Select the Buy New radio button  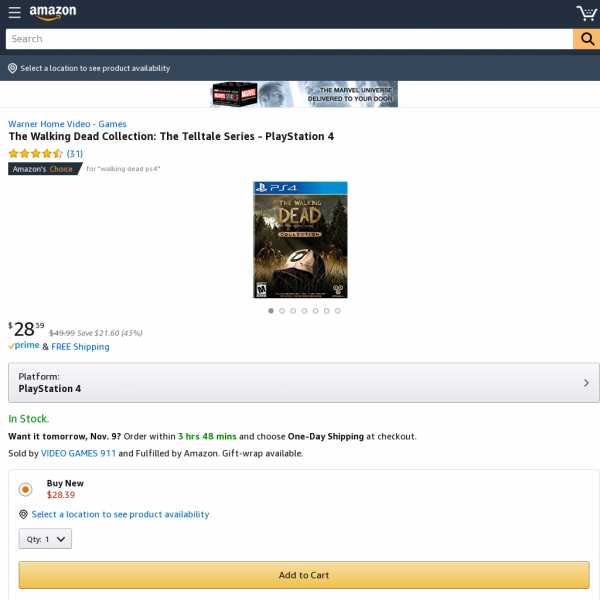pos(26,489)
